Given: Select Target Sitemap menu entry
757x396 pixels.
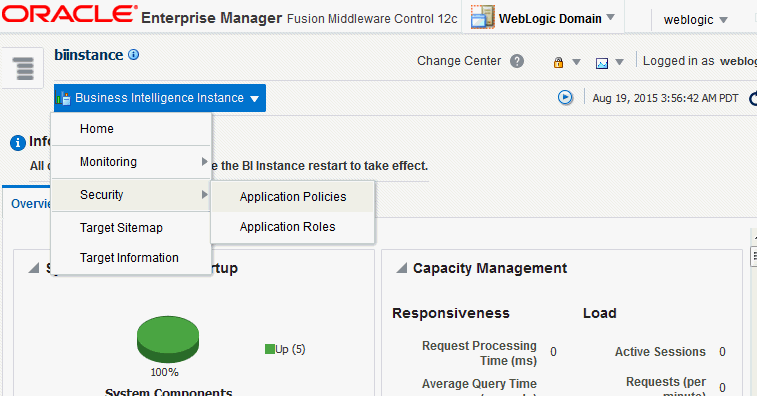Looking at the screenshot, I should tap(131, 227).
